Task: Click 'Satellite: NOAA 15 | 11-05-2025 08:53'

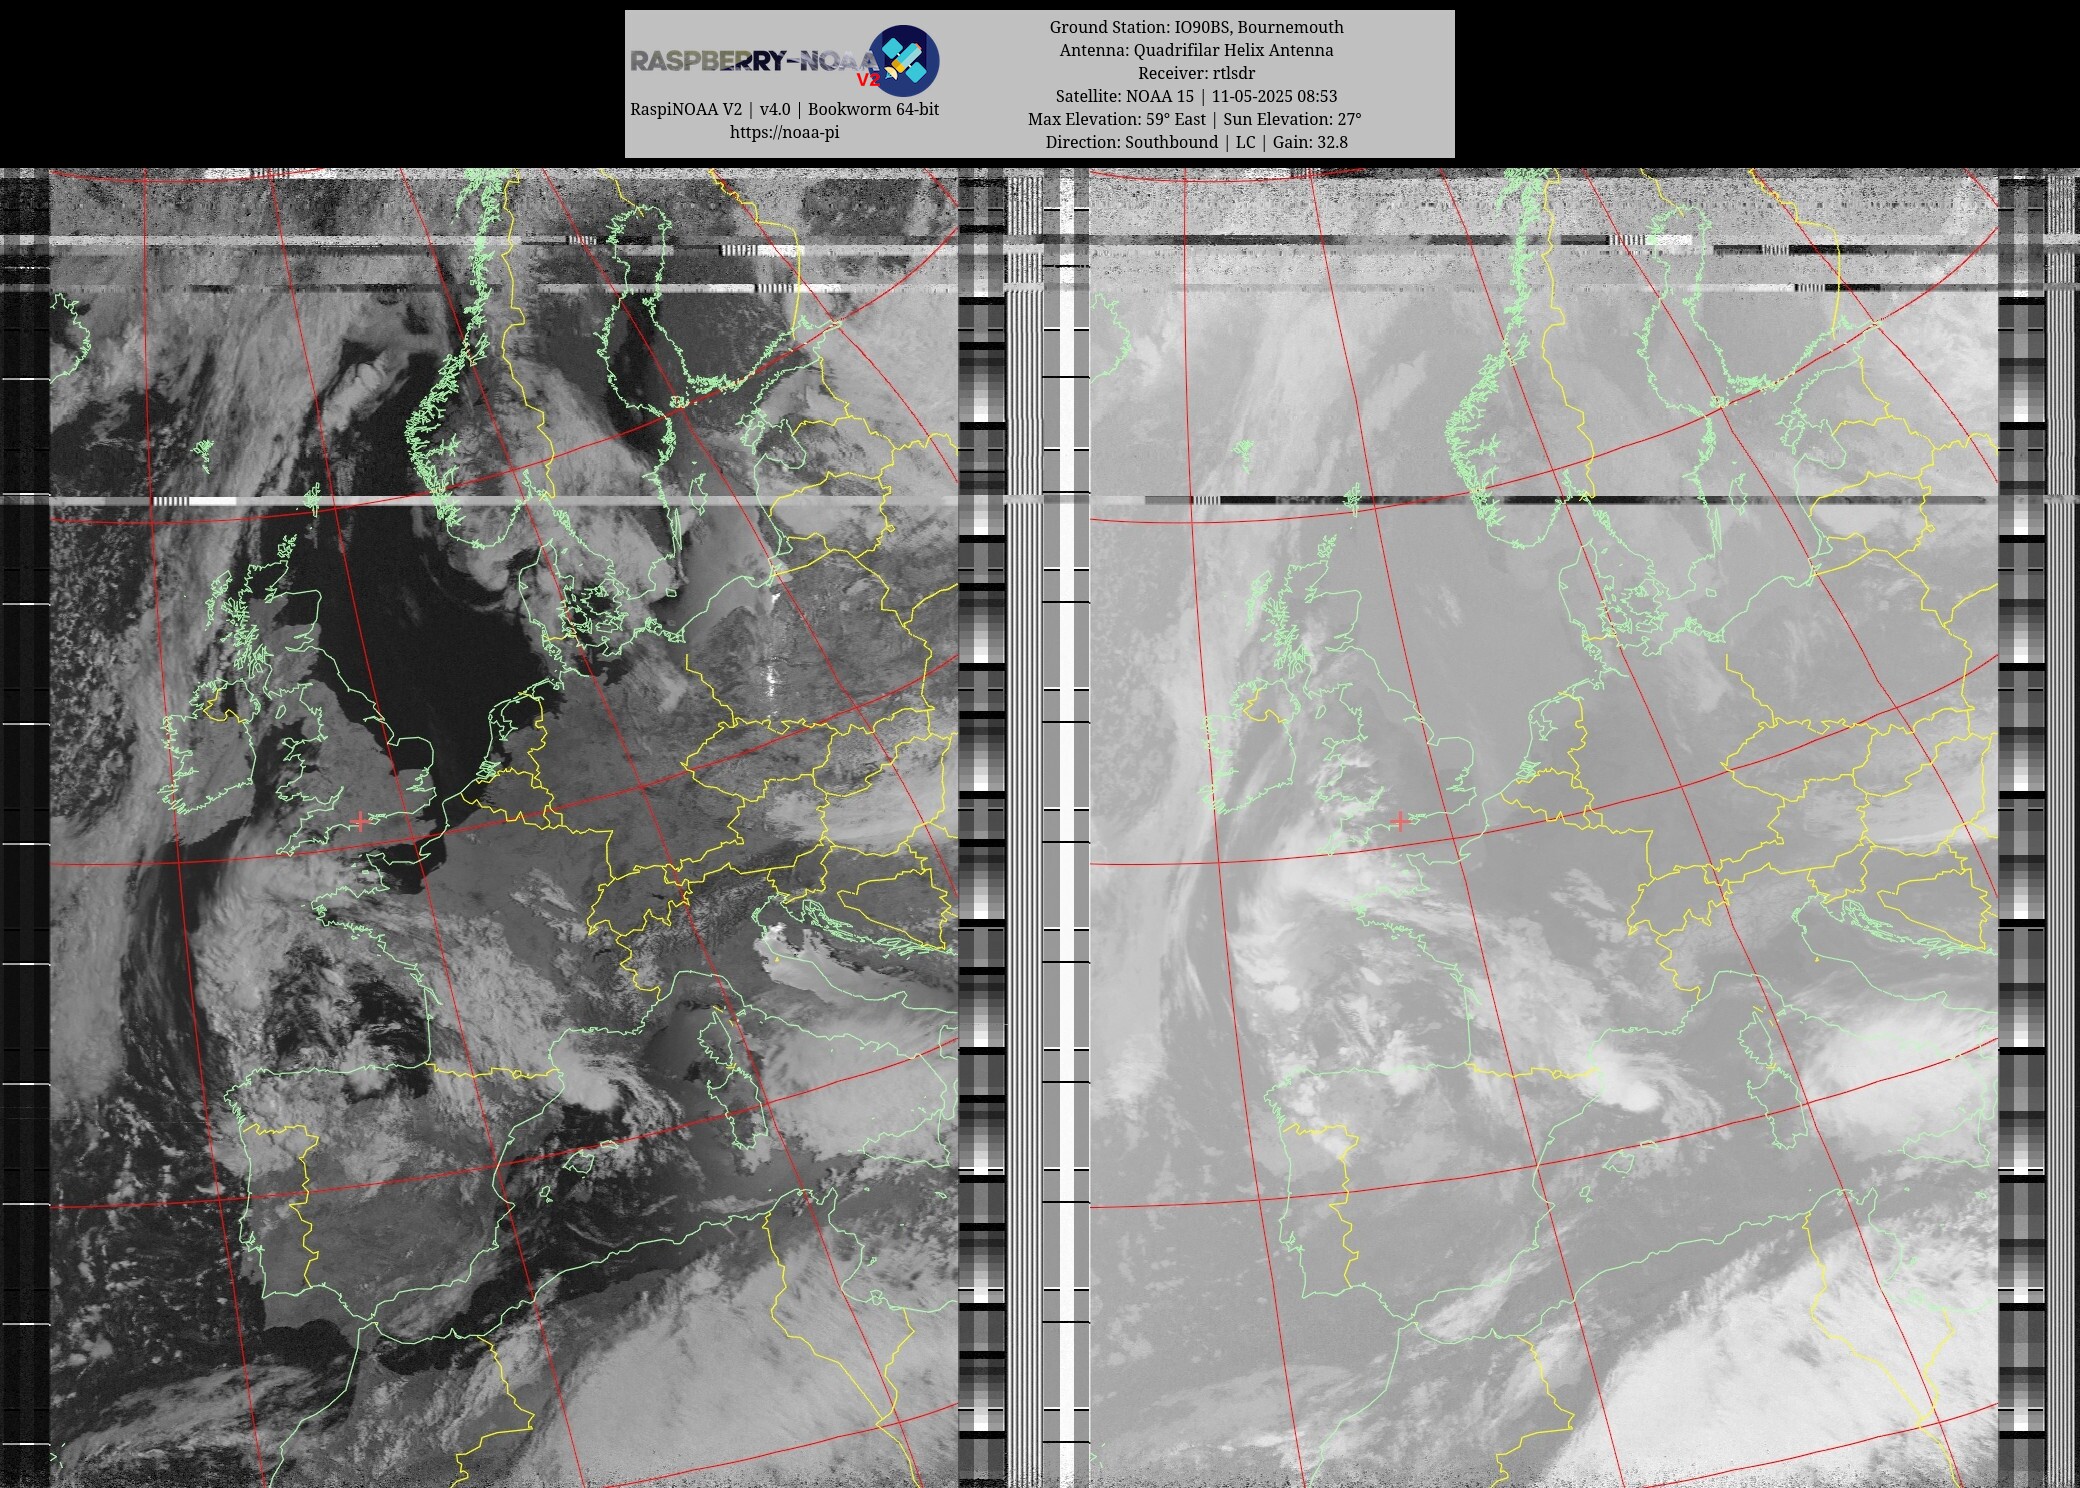Action: 1196,96
